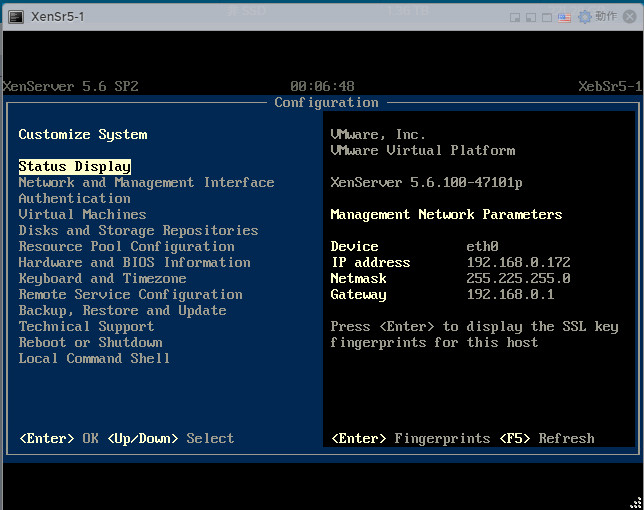Open the gear 動作 actions menu
The width and height of the screenshot is (644, 510).
[x=597, y=16]
